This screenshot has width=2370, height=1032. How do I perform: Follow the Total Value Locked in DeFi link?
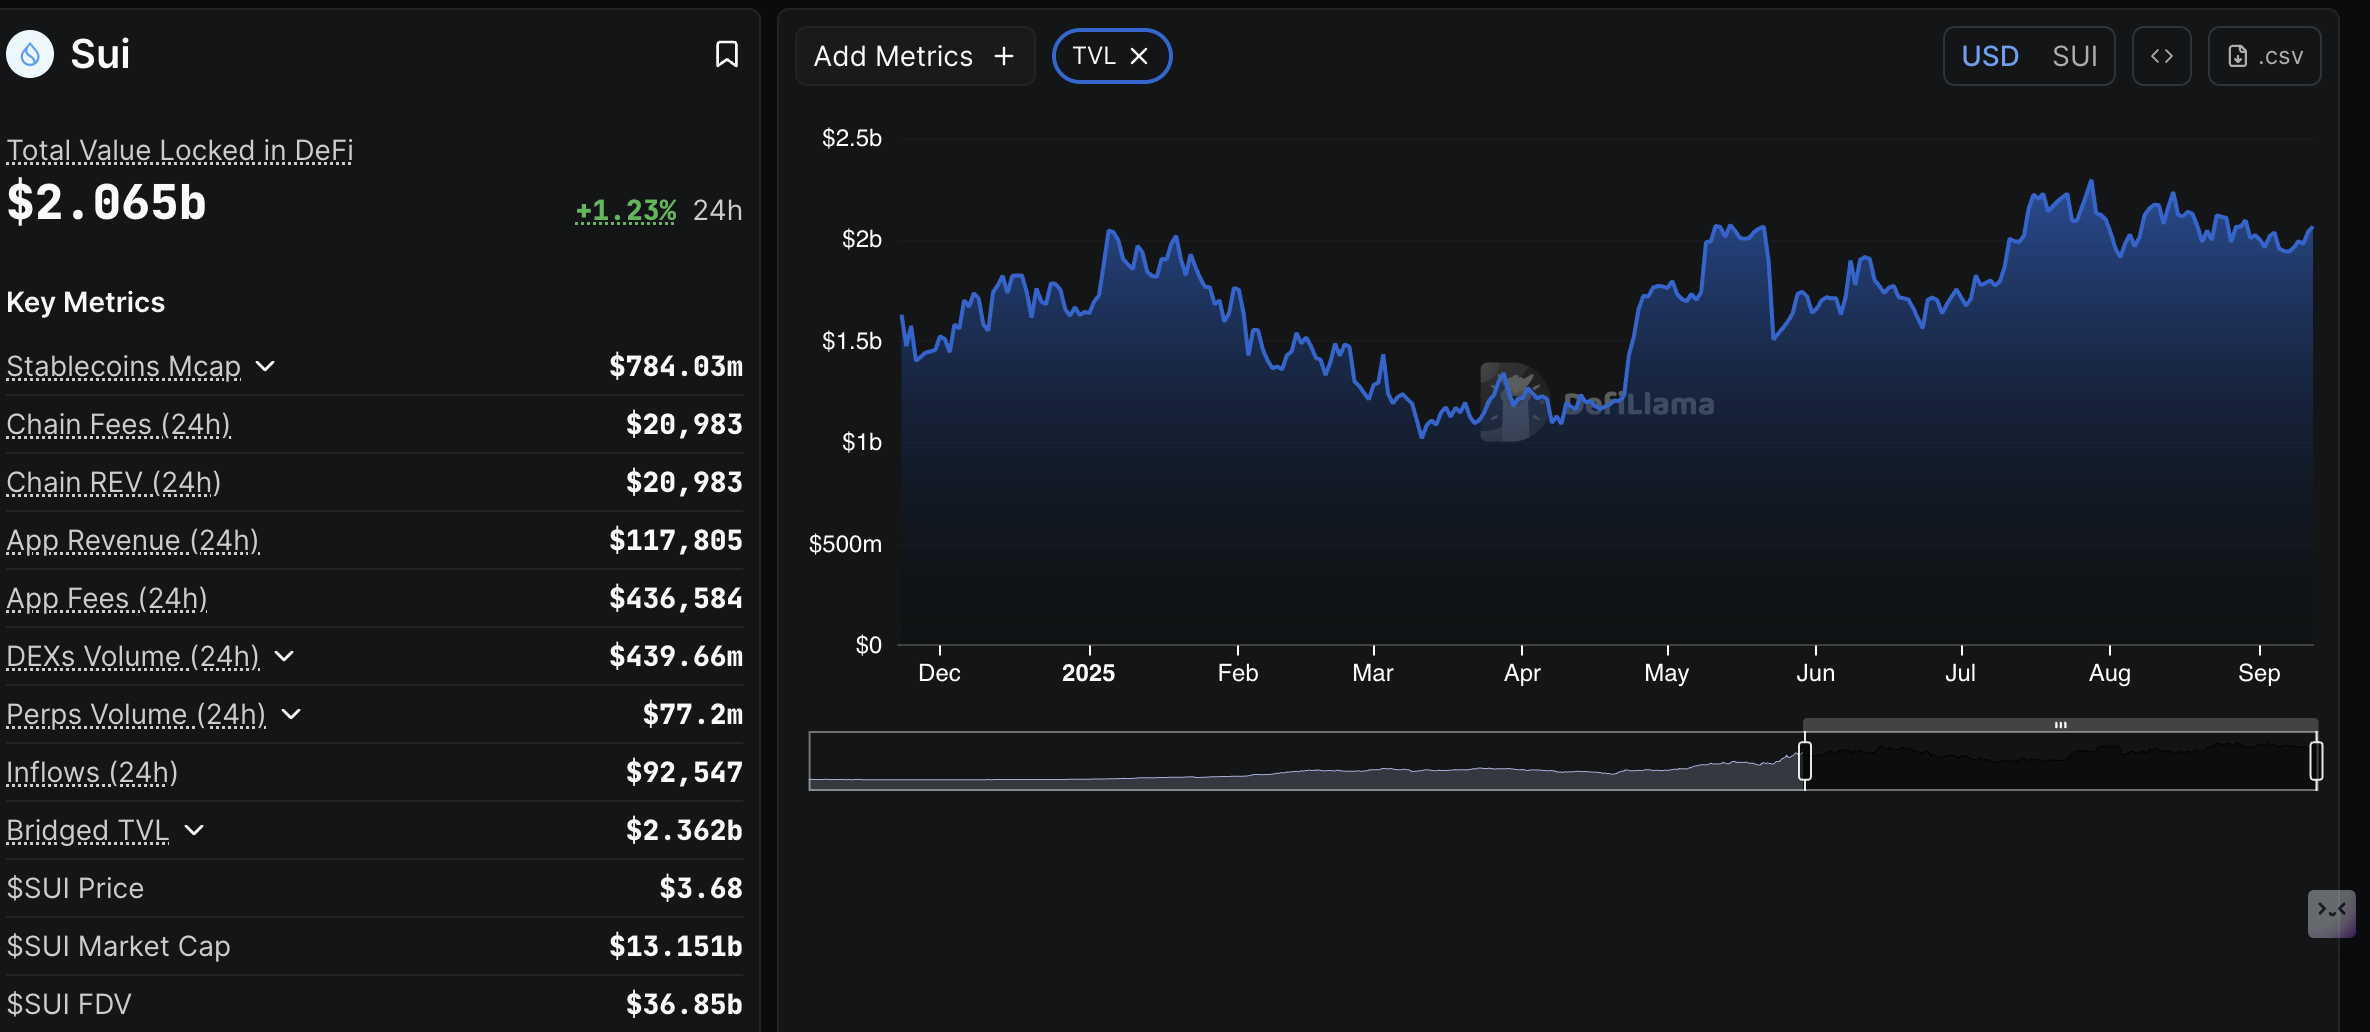(x=179, y=150)
